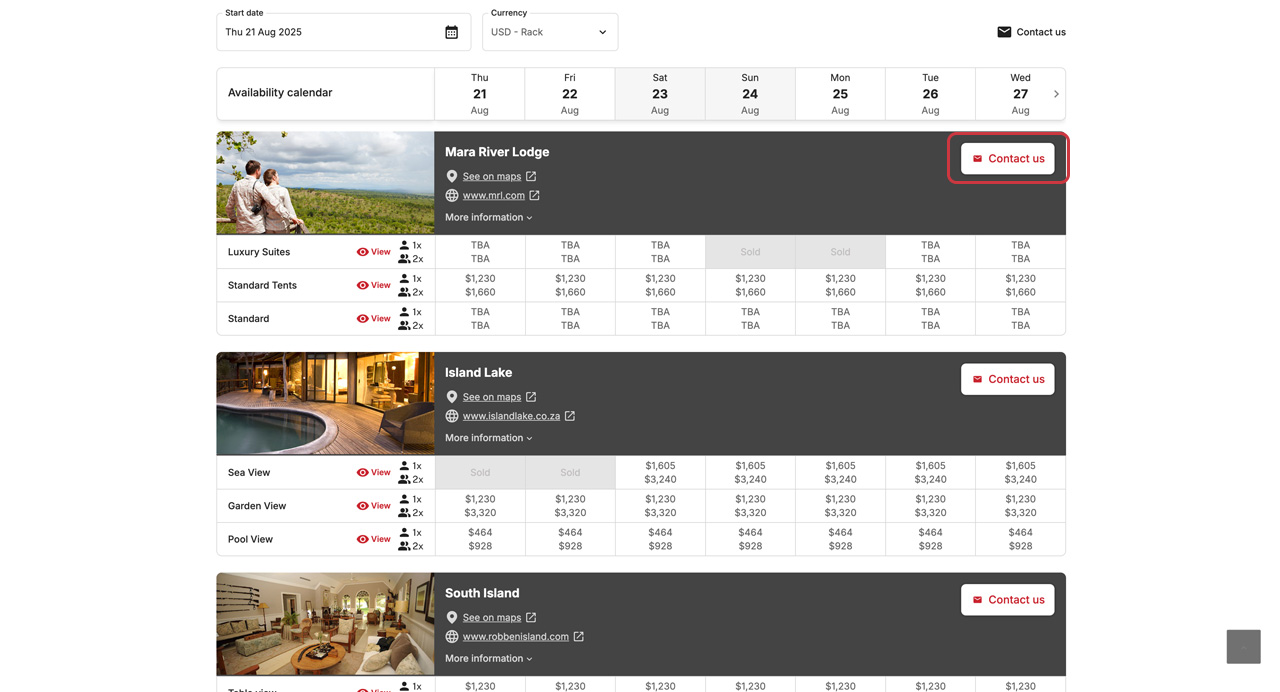Click the red envelope icon in Island Lake Contact us
Viewport: 1280px width, 692px height.
(x=977, y=379)
